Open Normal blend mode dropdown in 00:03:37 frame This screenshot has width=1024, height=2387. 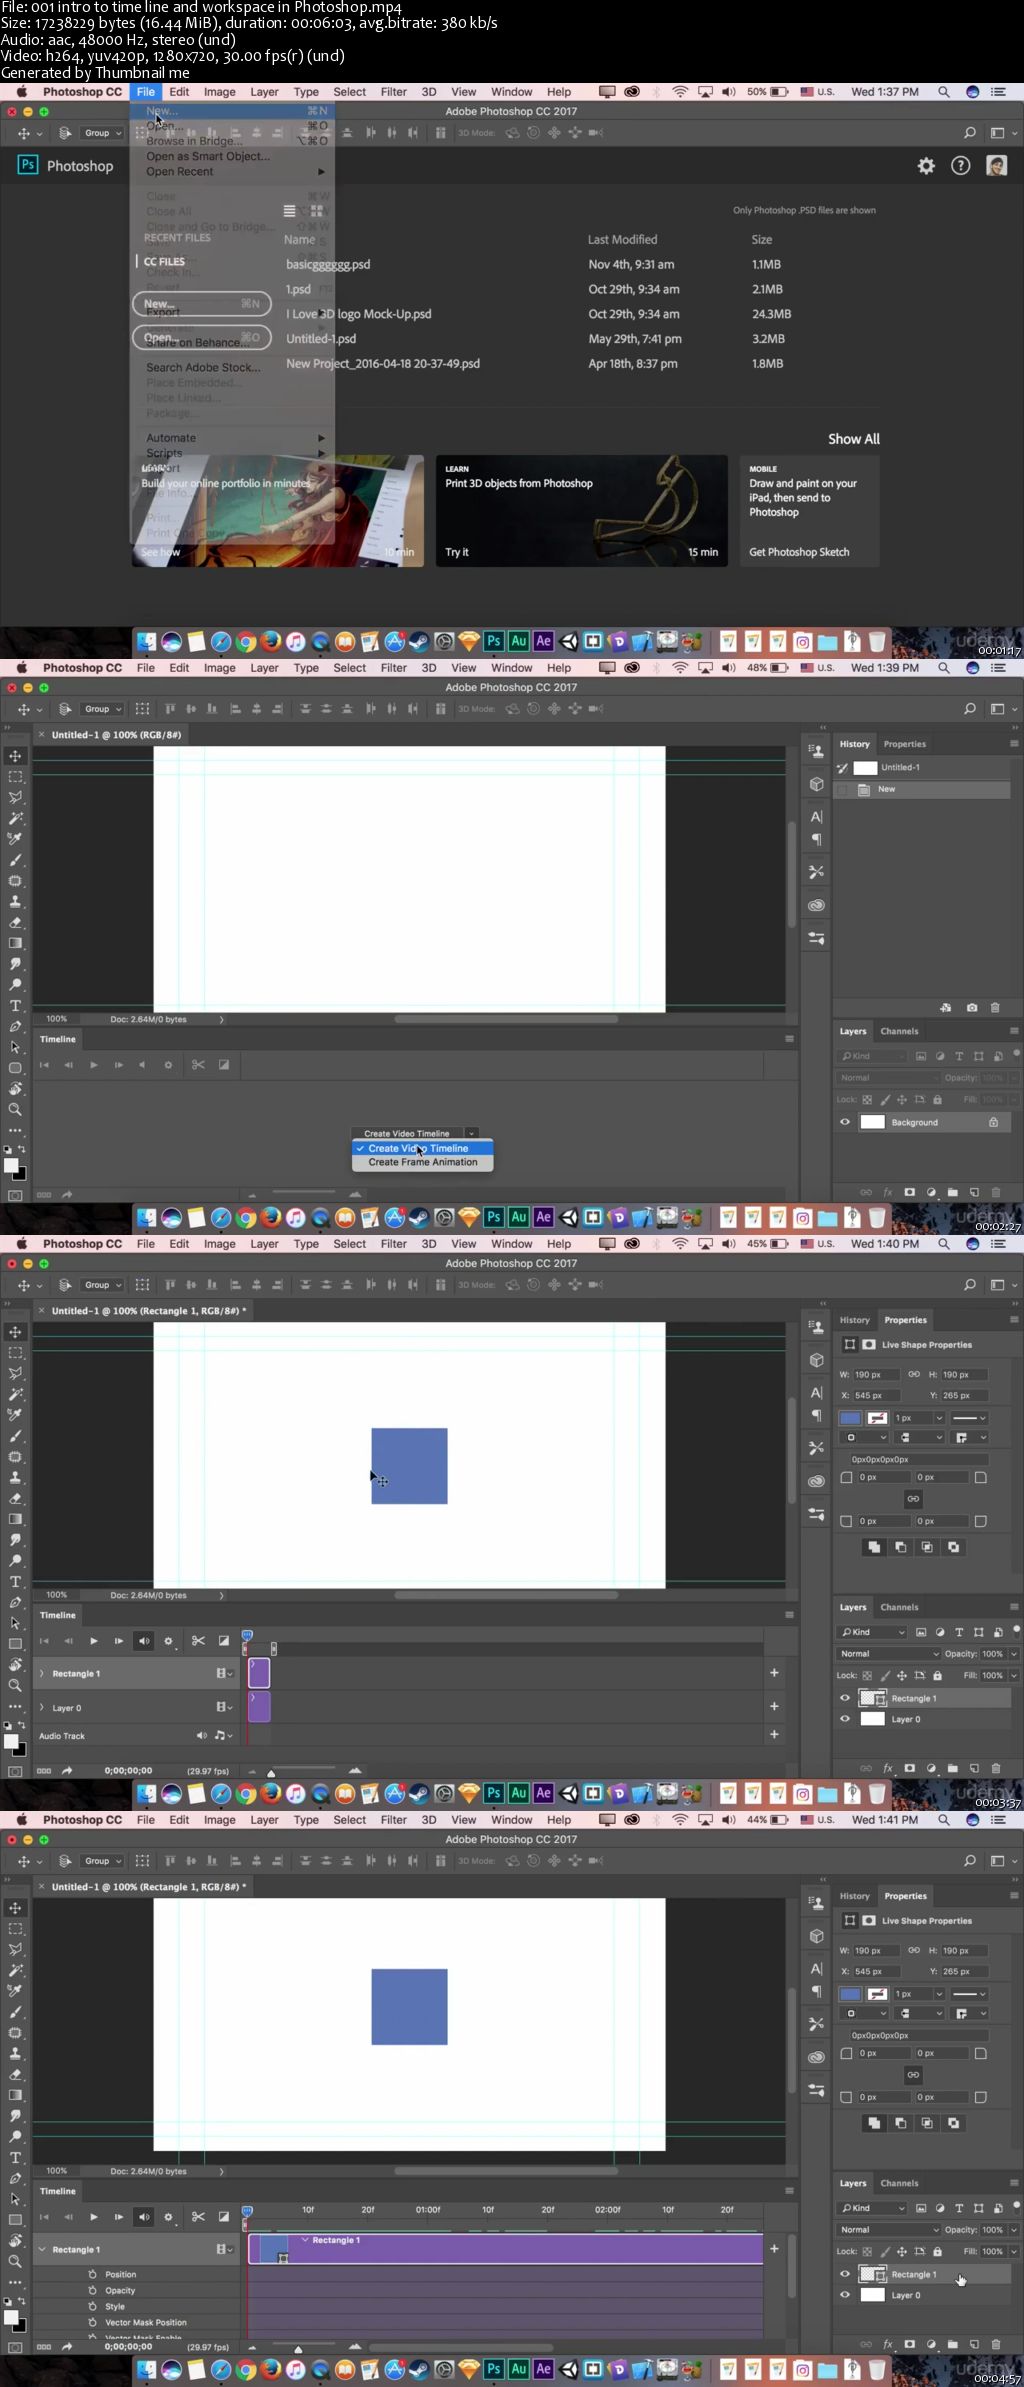click(889, 1653)
